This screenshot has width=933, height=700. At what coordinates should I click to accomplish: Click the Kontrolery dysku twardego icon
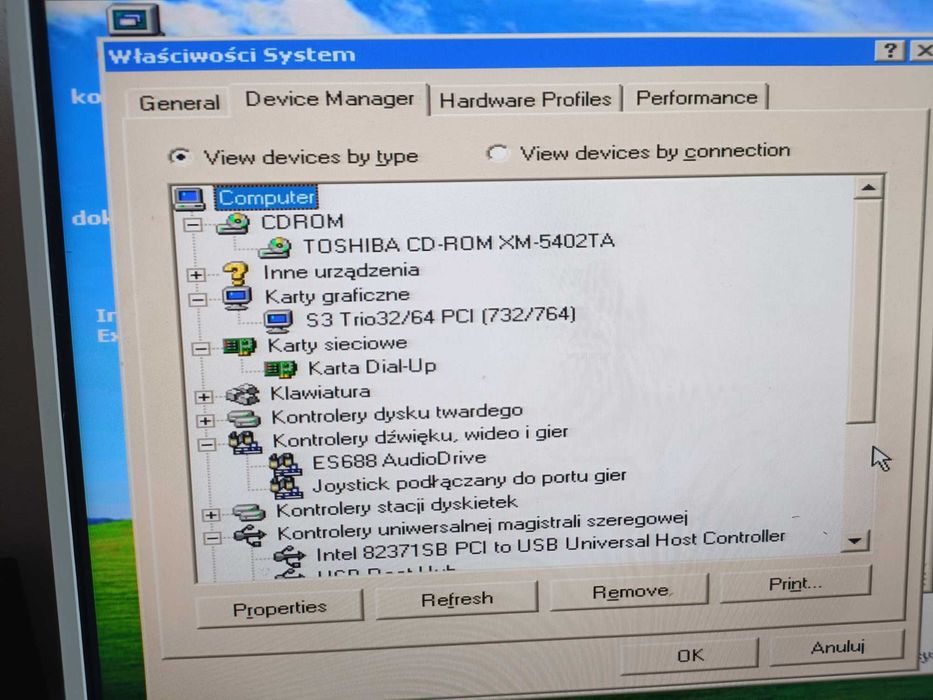(x=243, y=418)
